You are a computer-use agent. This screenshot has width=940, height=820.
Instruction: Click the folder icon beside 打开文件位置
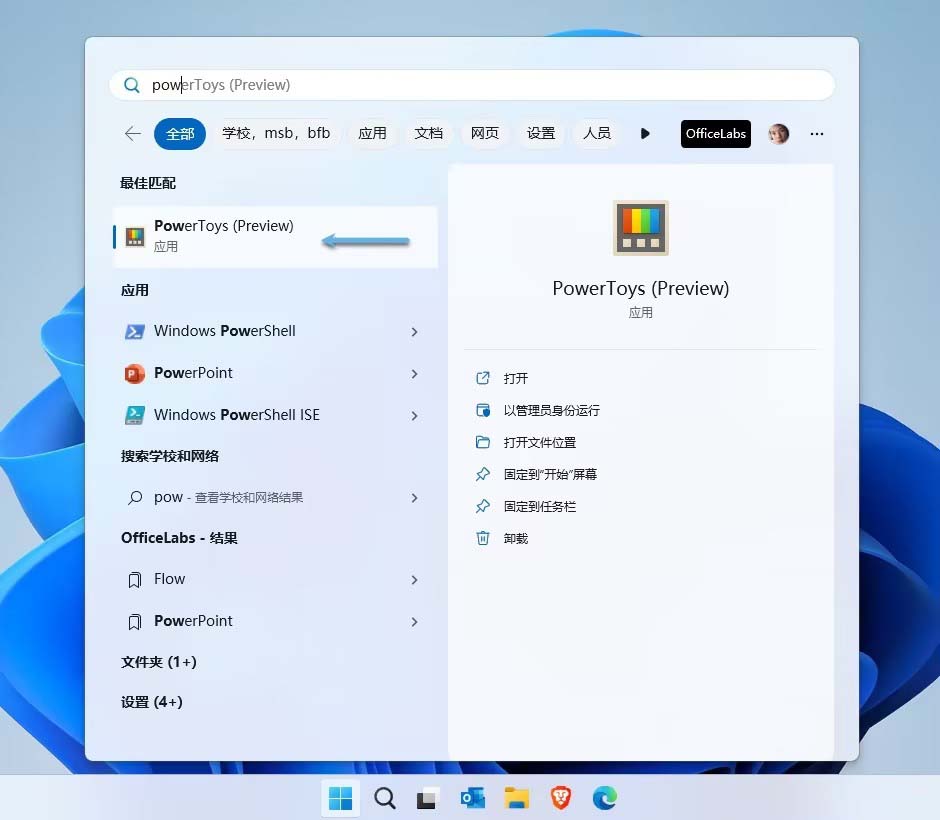483,442
